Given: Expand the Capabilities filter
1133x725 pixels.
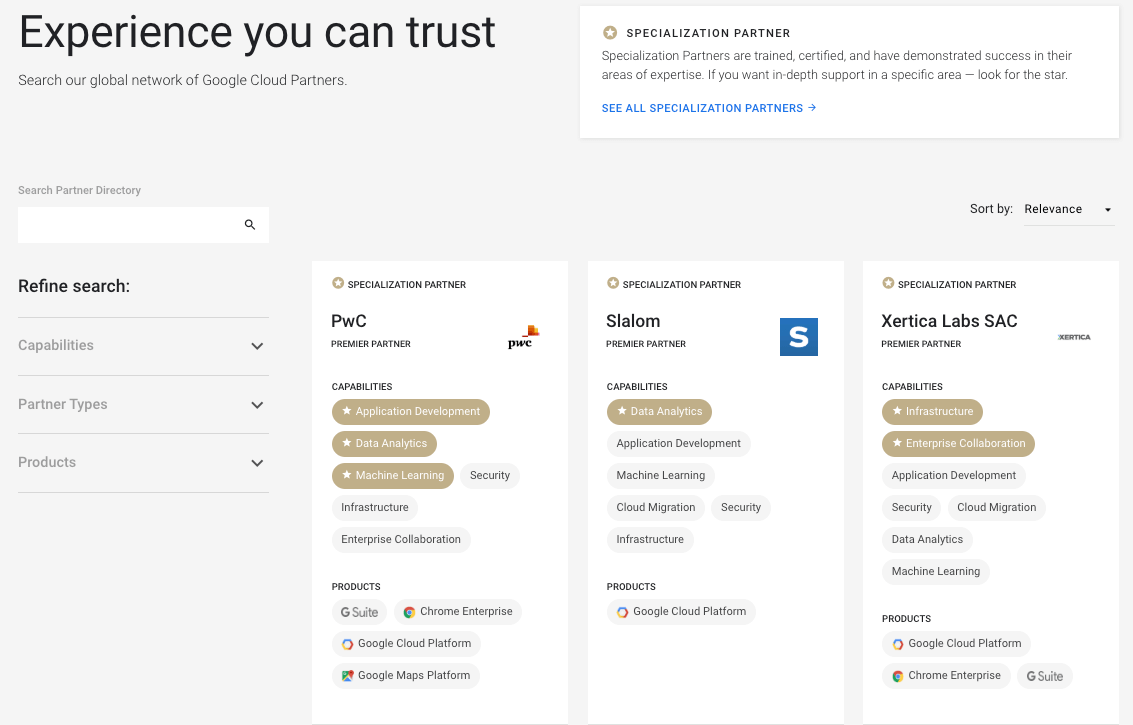Looking at the screenshot, I should pos(143,346).
